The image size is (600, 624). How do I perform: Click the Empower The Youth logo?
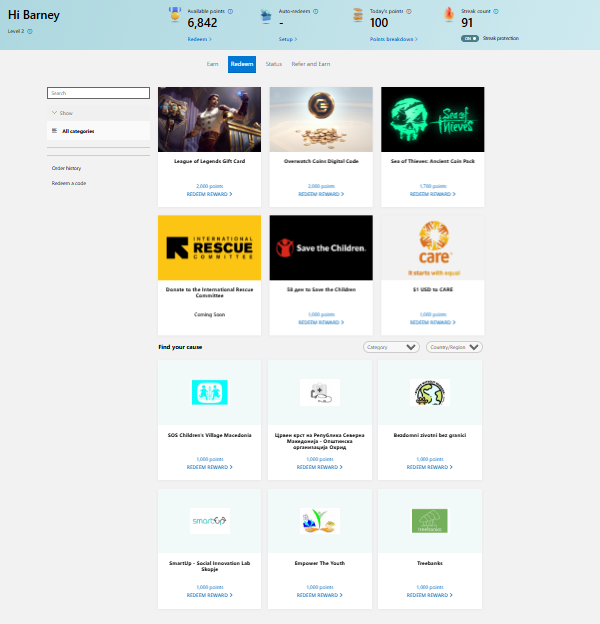(x=320, y=521)
